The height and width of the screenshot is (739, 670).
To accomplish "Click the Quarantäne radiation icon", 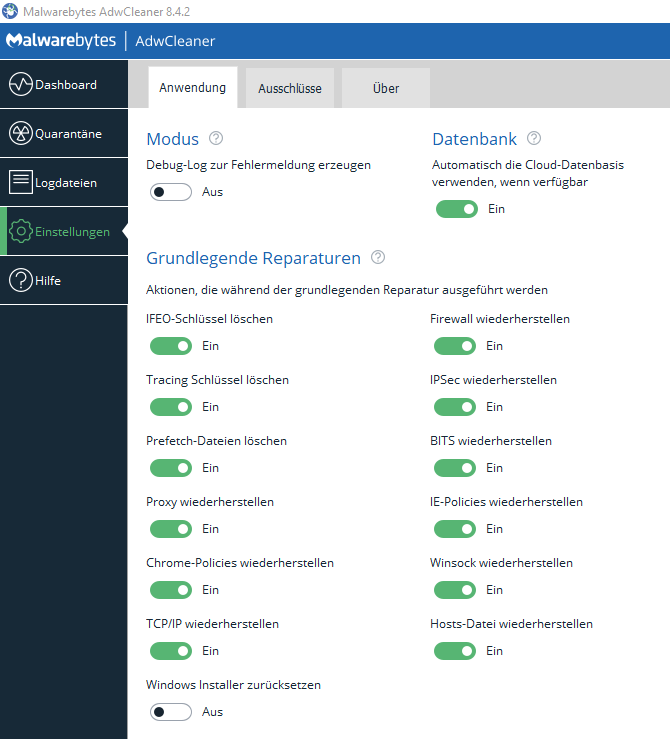I will tap(21, 133).
